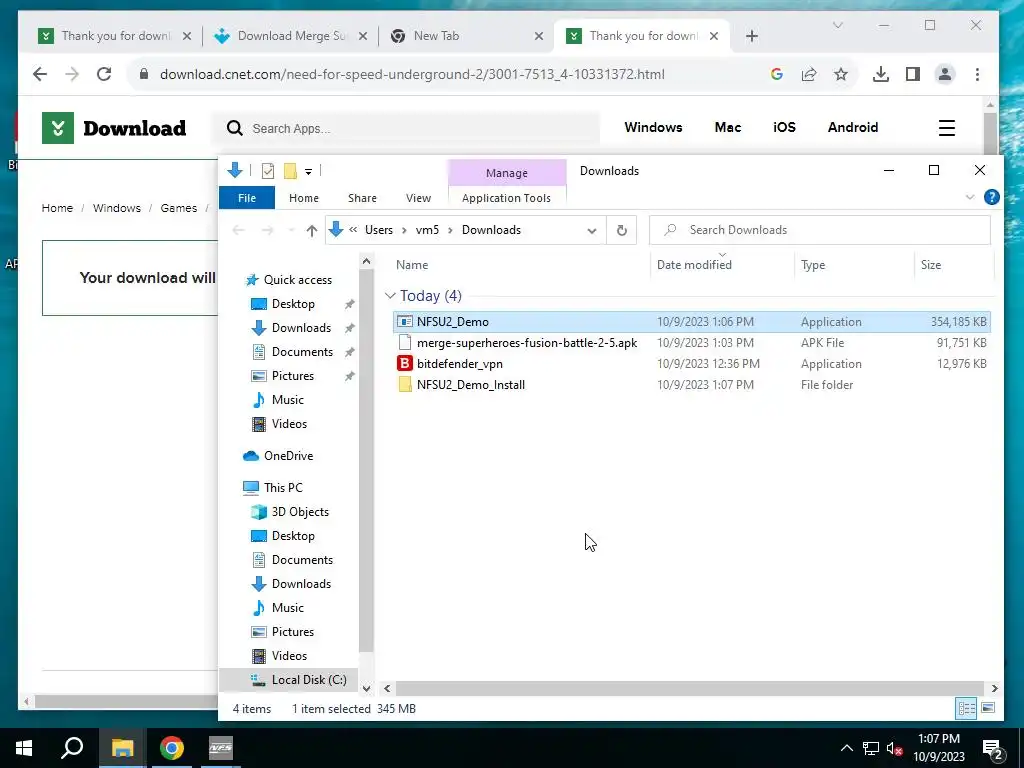Open the CNET hamburger menu
The height and width of the screenshot is (768, 1024).
[x=946, y=128]
